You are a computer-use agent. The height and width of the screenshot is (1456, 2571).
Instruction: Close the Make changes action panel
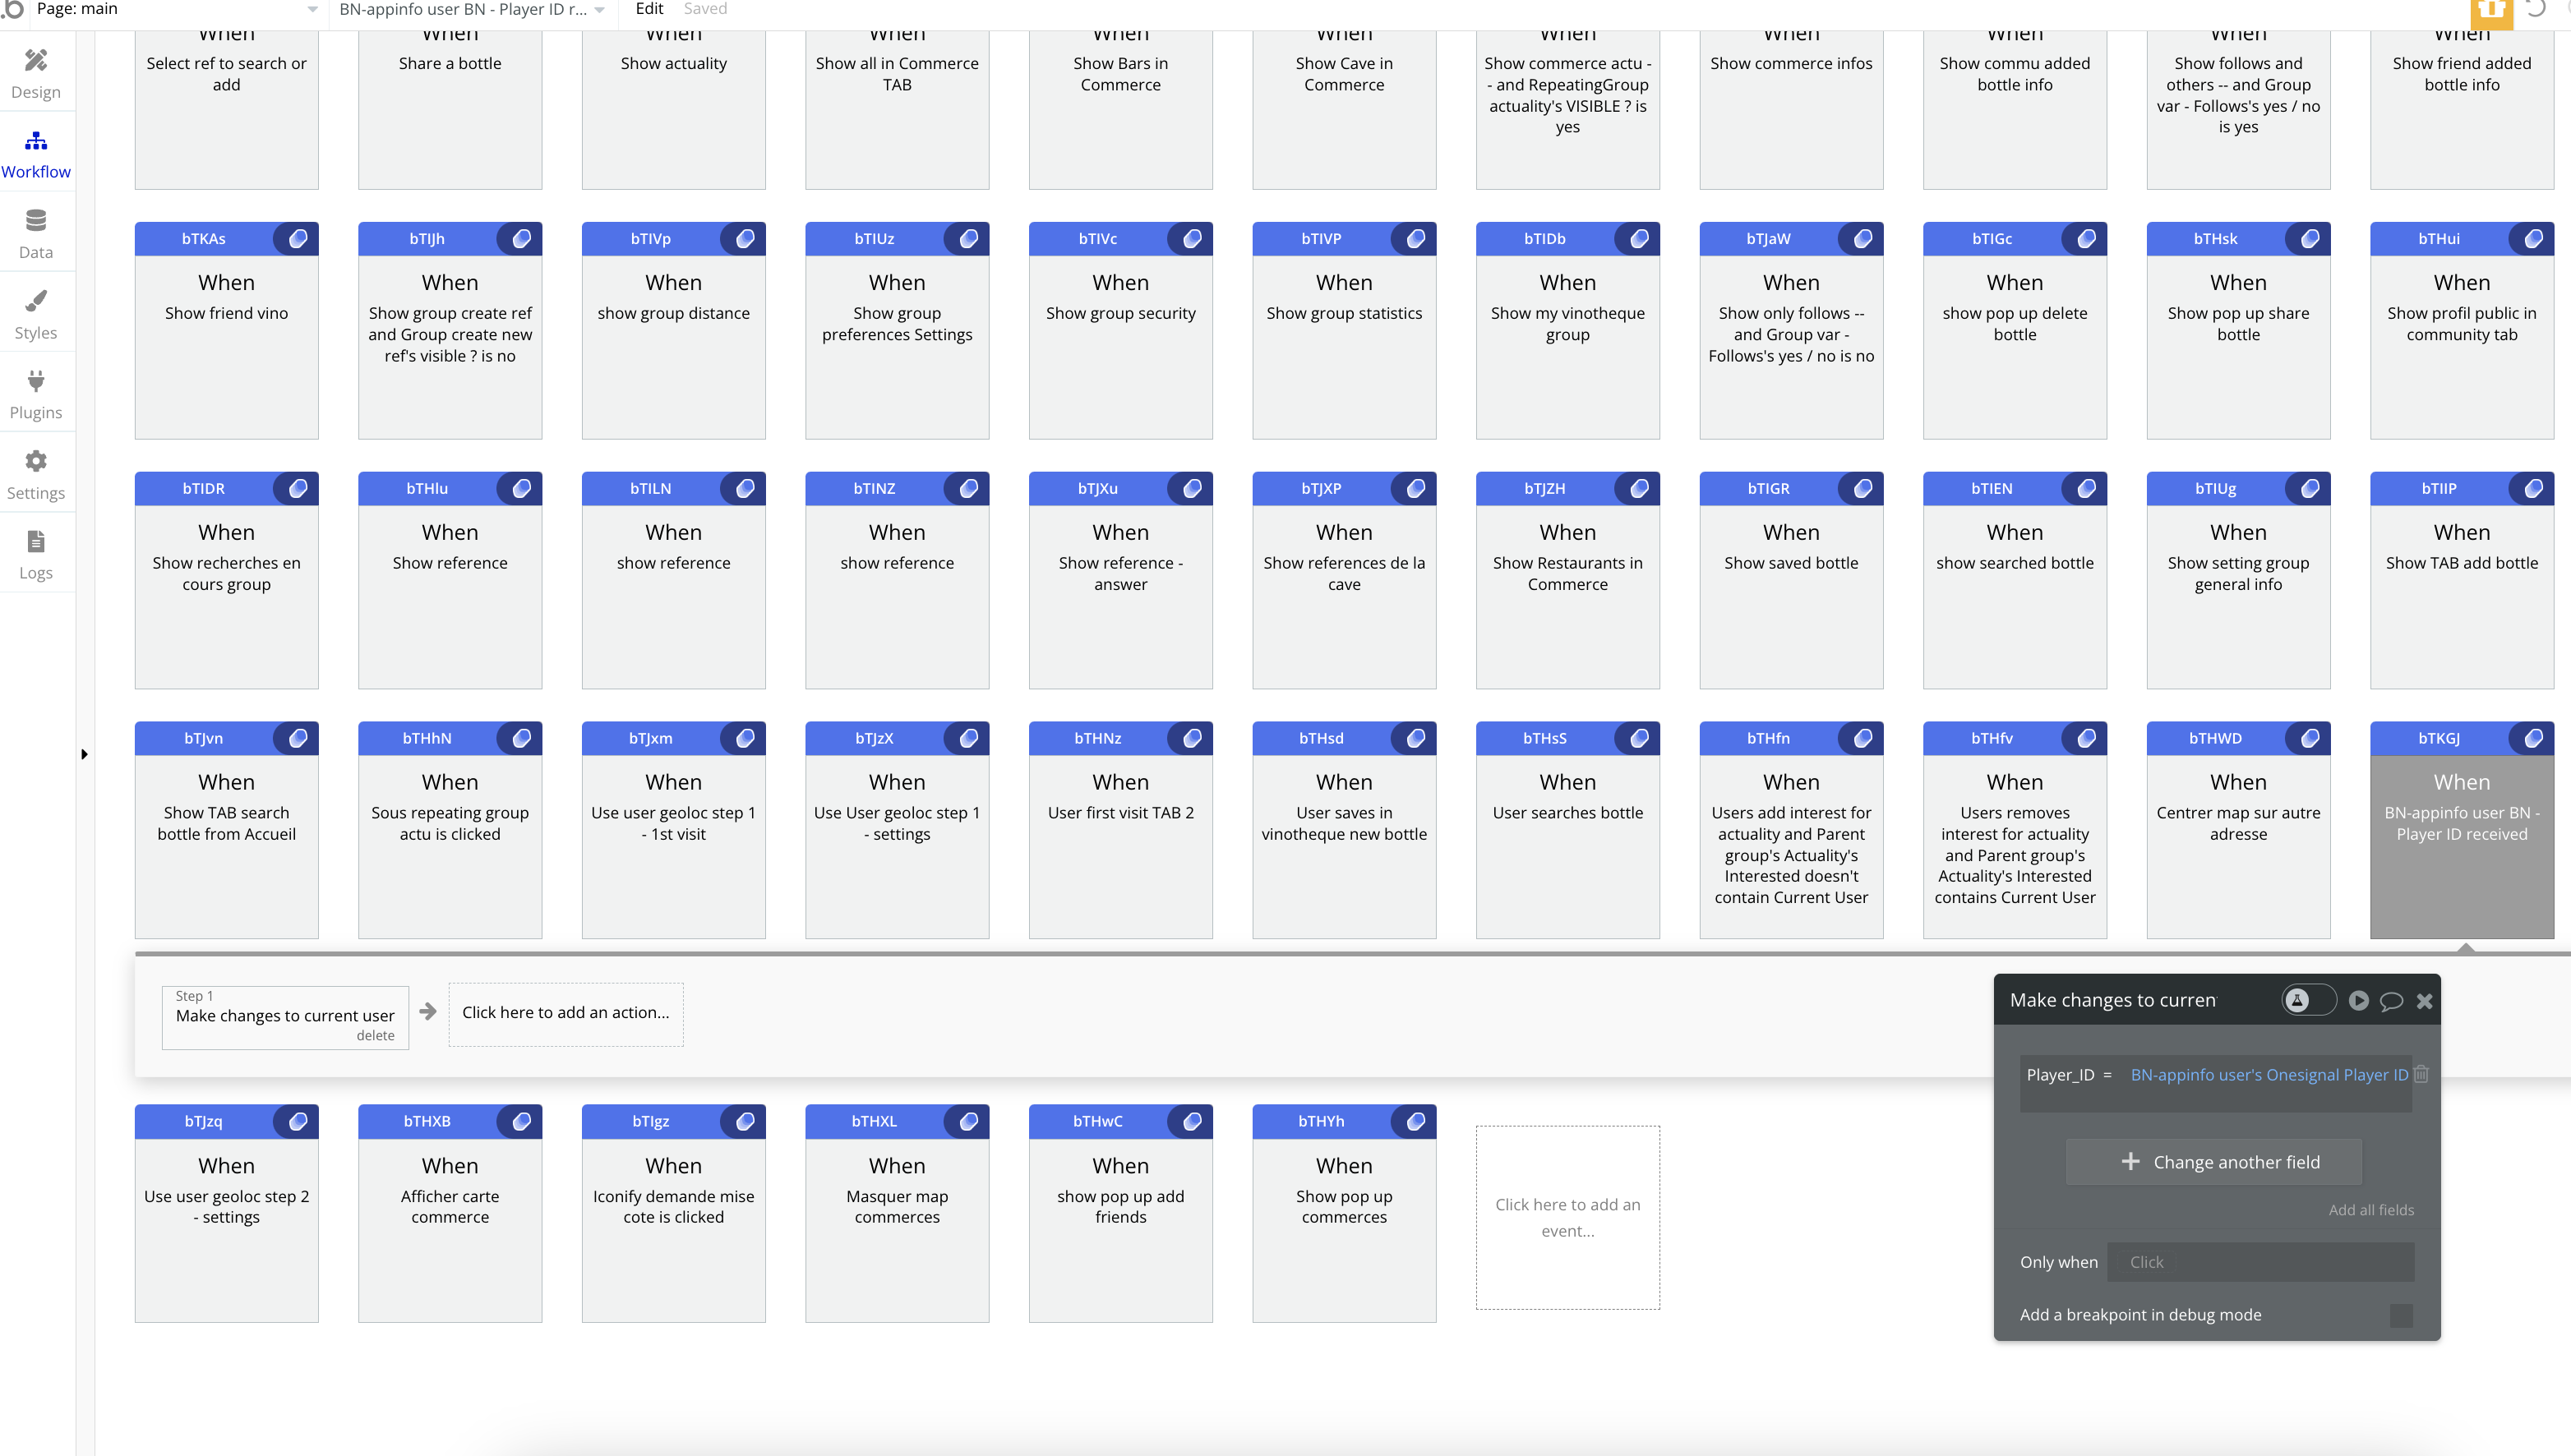pyautogui.click(x=2424, y=1001)
